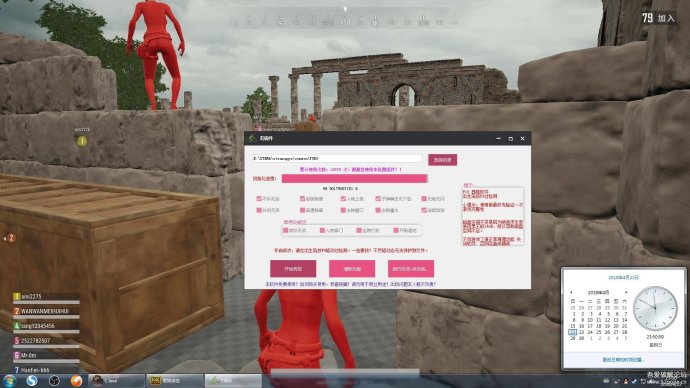Go to previous month in calendar
This screenshot has width=690, height=388.
(571, 293)
